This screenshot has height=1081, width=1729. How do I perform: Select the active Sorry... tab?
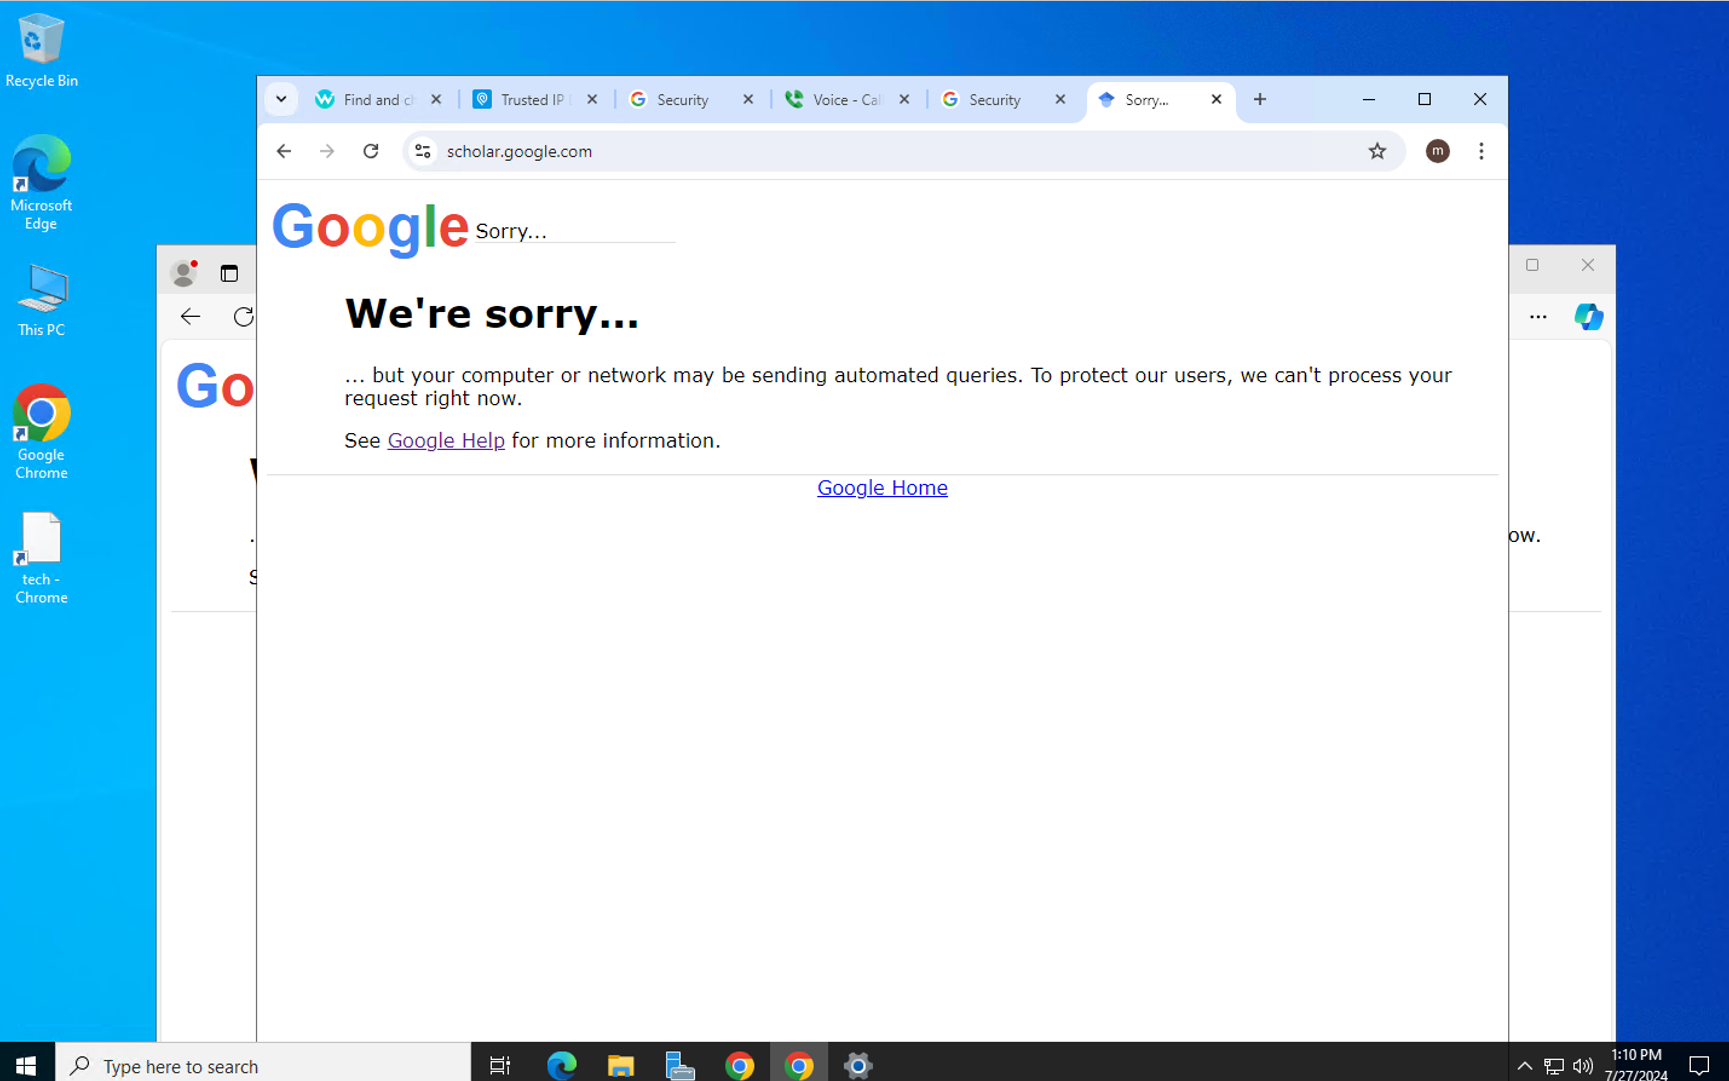(1159, 99)
